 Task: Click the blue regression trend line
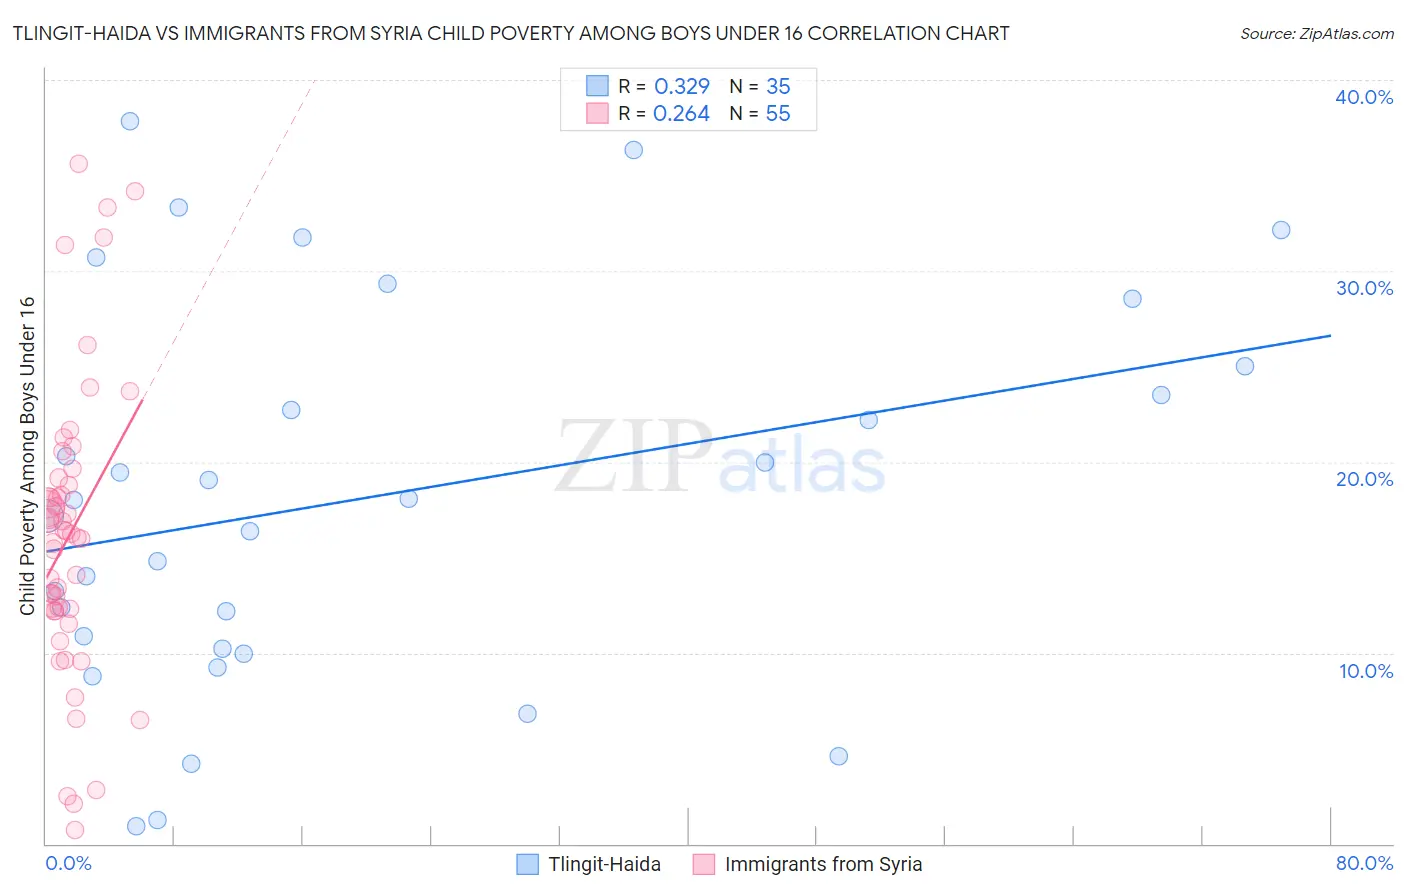(x=688, y=443)
